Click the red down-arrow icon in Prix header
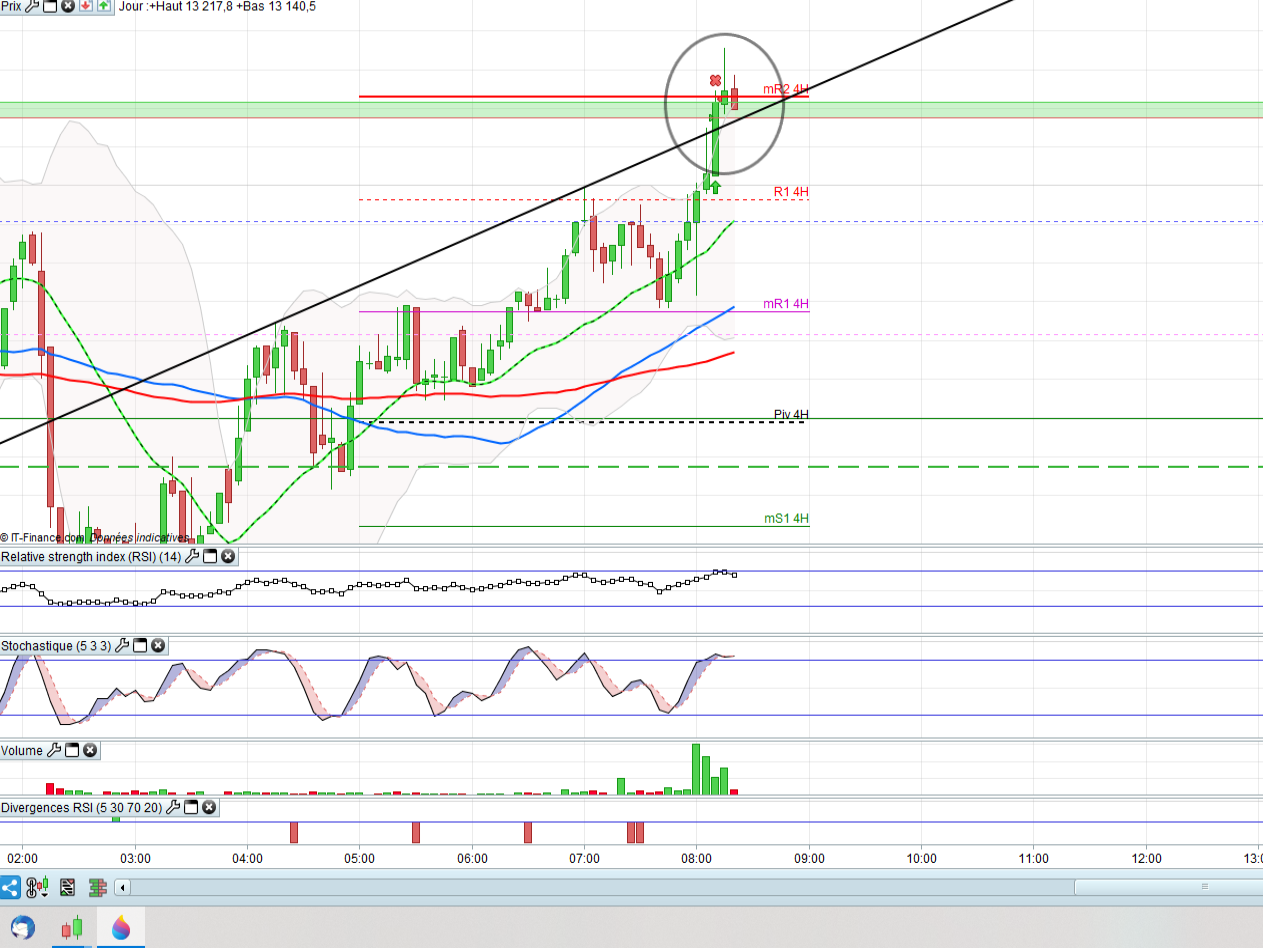 click(x=86, y=6)
